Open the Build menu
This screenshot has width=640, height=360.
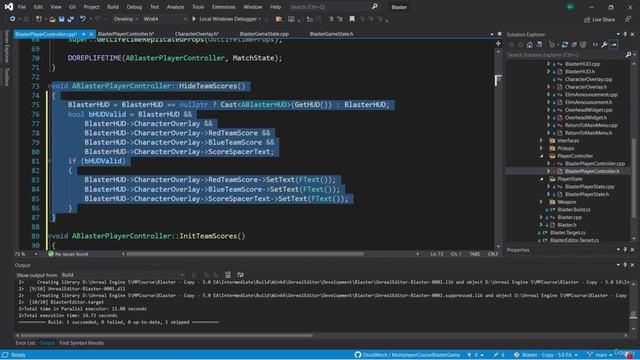(113, 7)
